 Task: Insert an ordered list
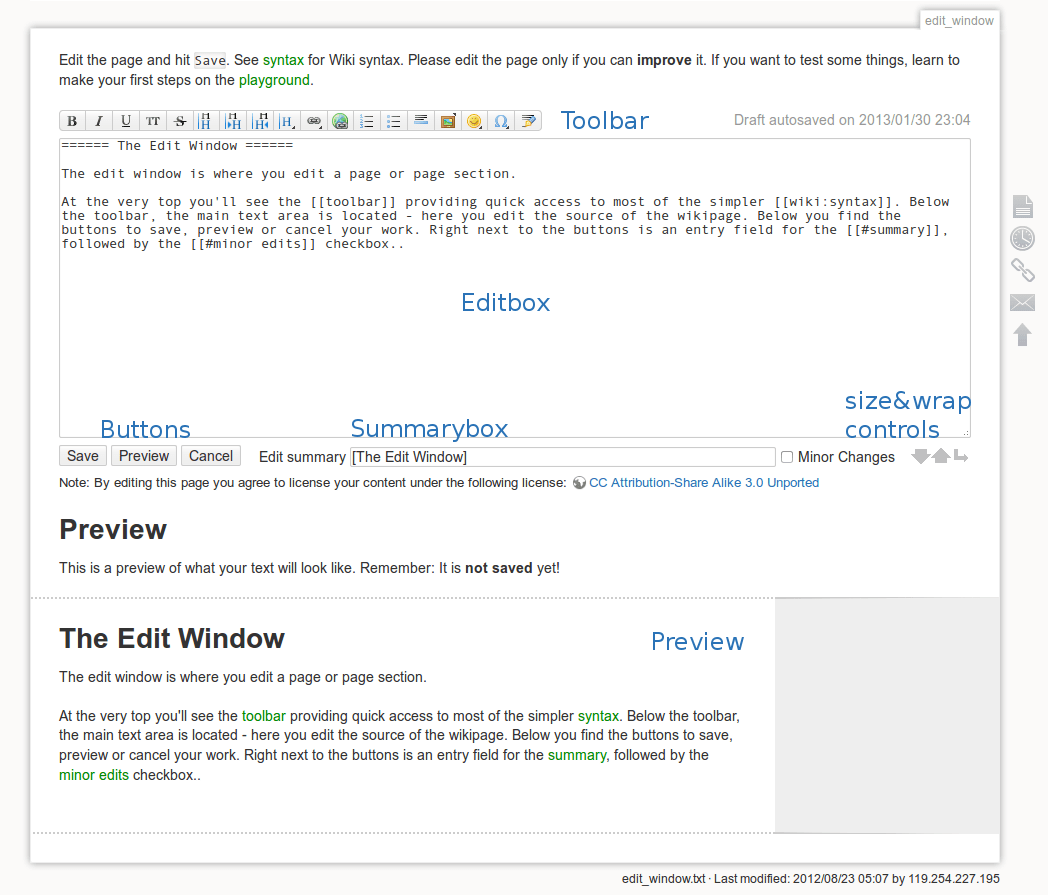(367, 120)
